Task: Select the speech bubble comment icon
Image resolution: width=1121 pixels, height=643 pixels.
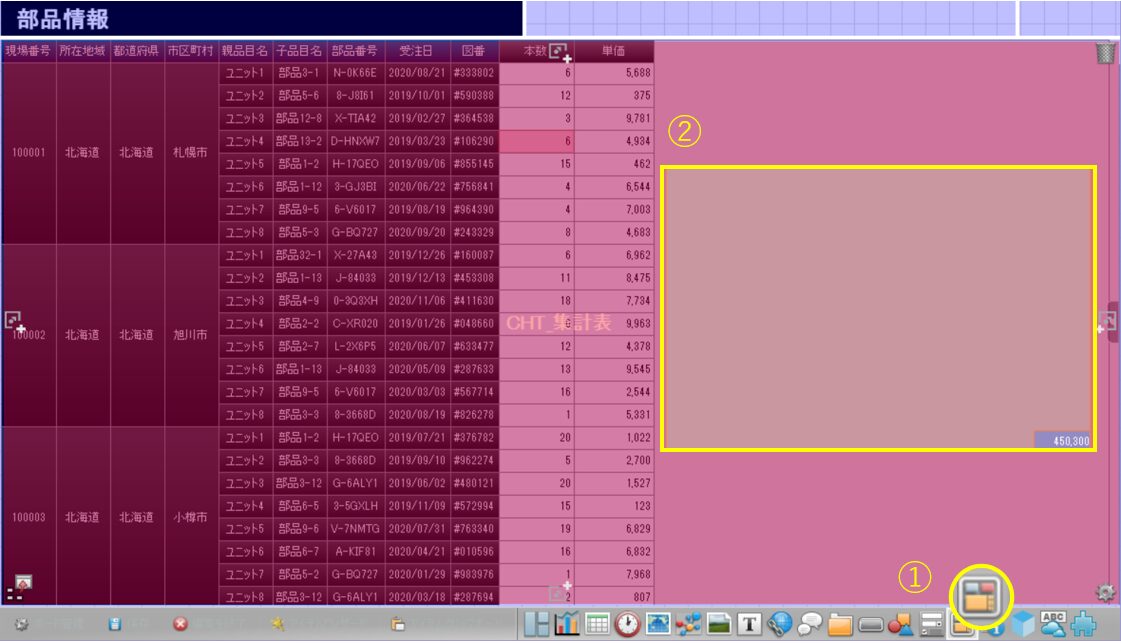Action: click(x=810, y=624)
